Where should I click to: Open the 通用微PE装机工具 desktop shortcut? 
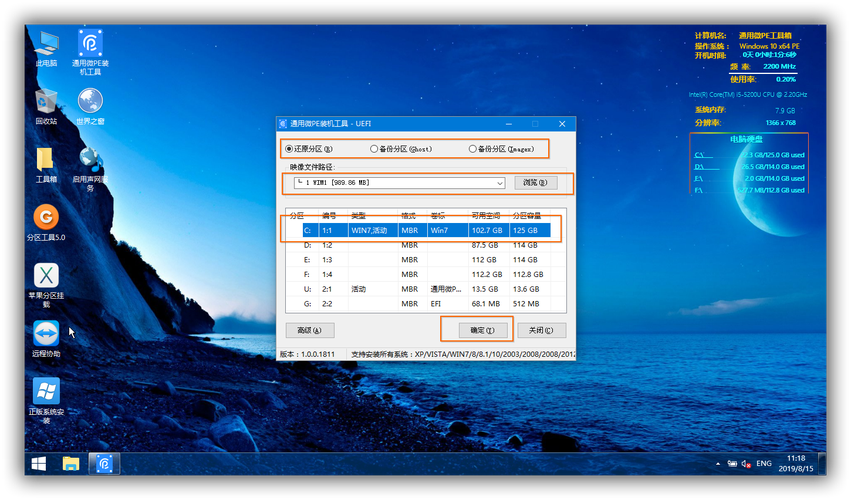coord(90,52)
